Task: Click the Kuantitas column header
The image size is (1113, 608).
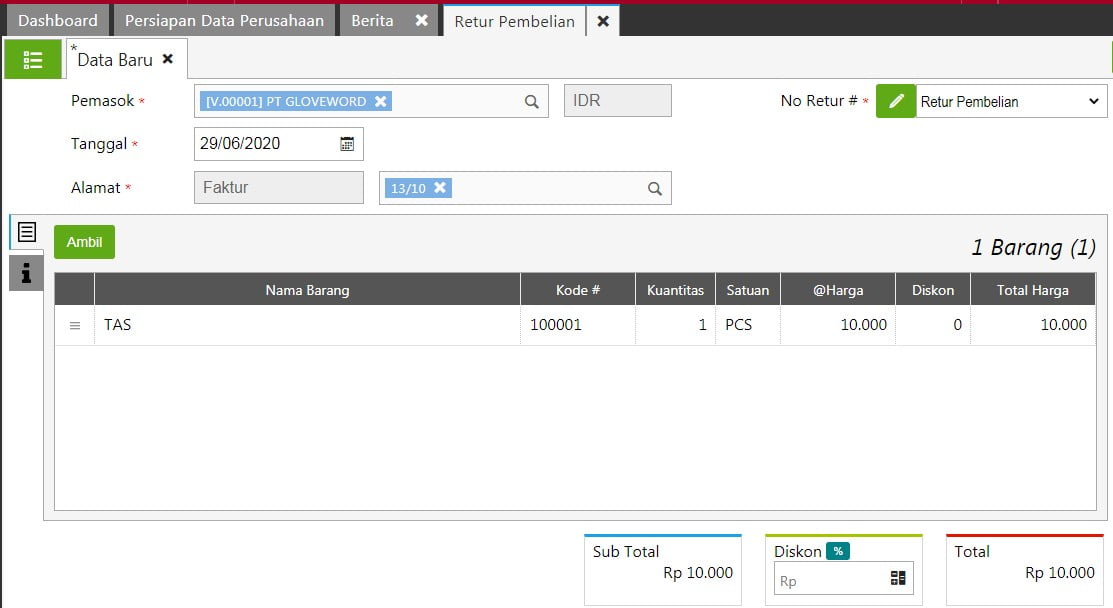Action: pos(675,290)
